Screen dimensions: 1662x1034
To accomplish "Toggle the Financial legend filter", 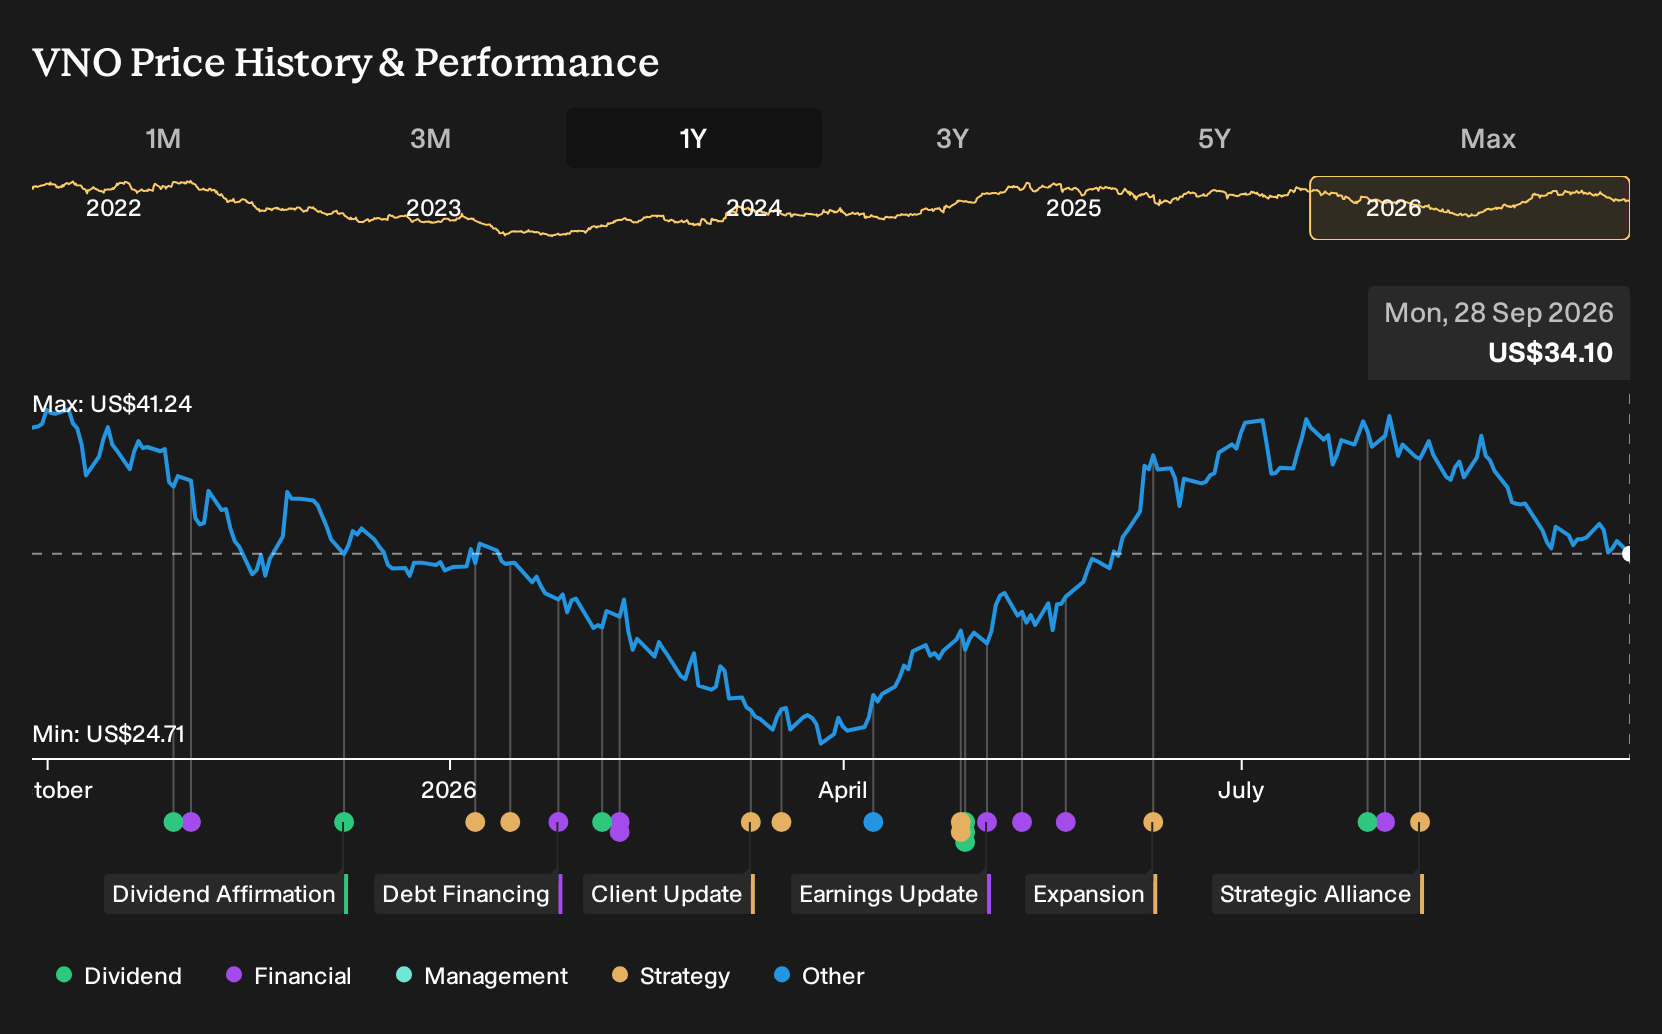I will click(289, 976).
